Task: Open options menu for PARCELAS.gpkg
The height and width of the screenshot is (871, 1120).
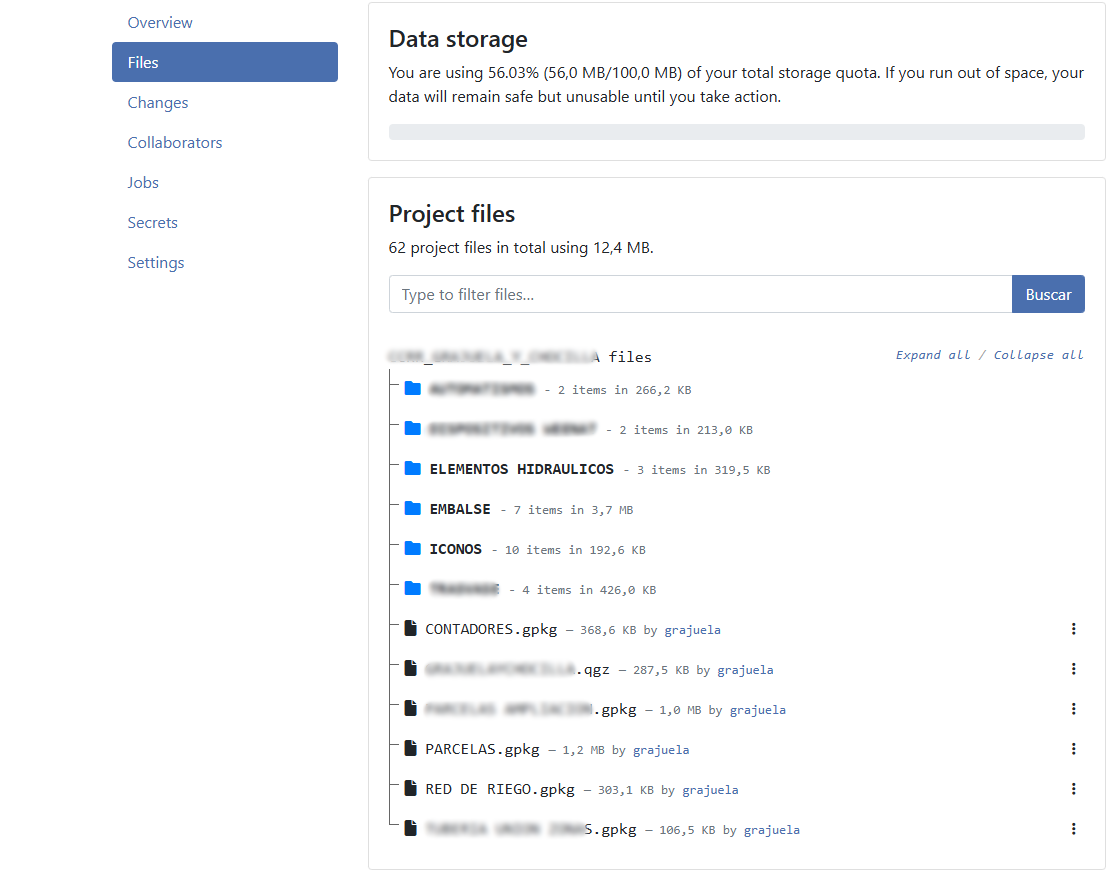Action: [1073, 749]
